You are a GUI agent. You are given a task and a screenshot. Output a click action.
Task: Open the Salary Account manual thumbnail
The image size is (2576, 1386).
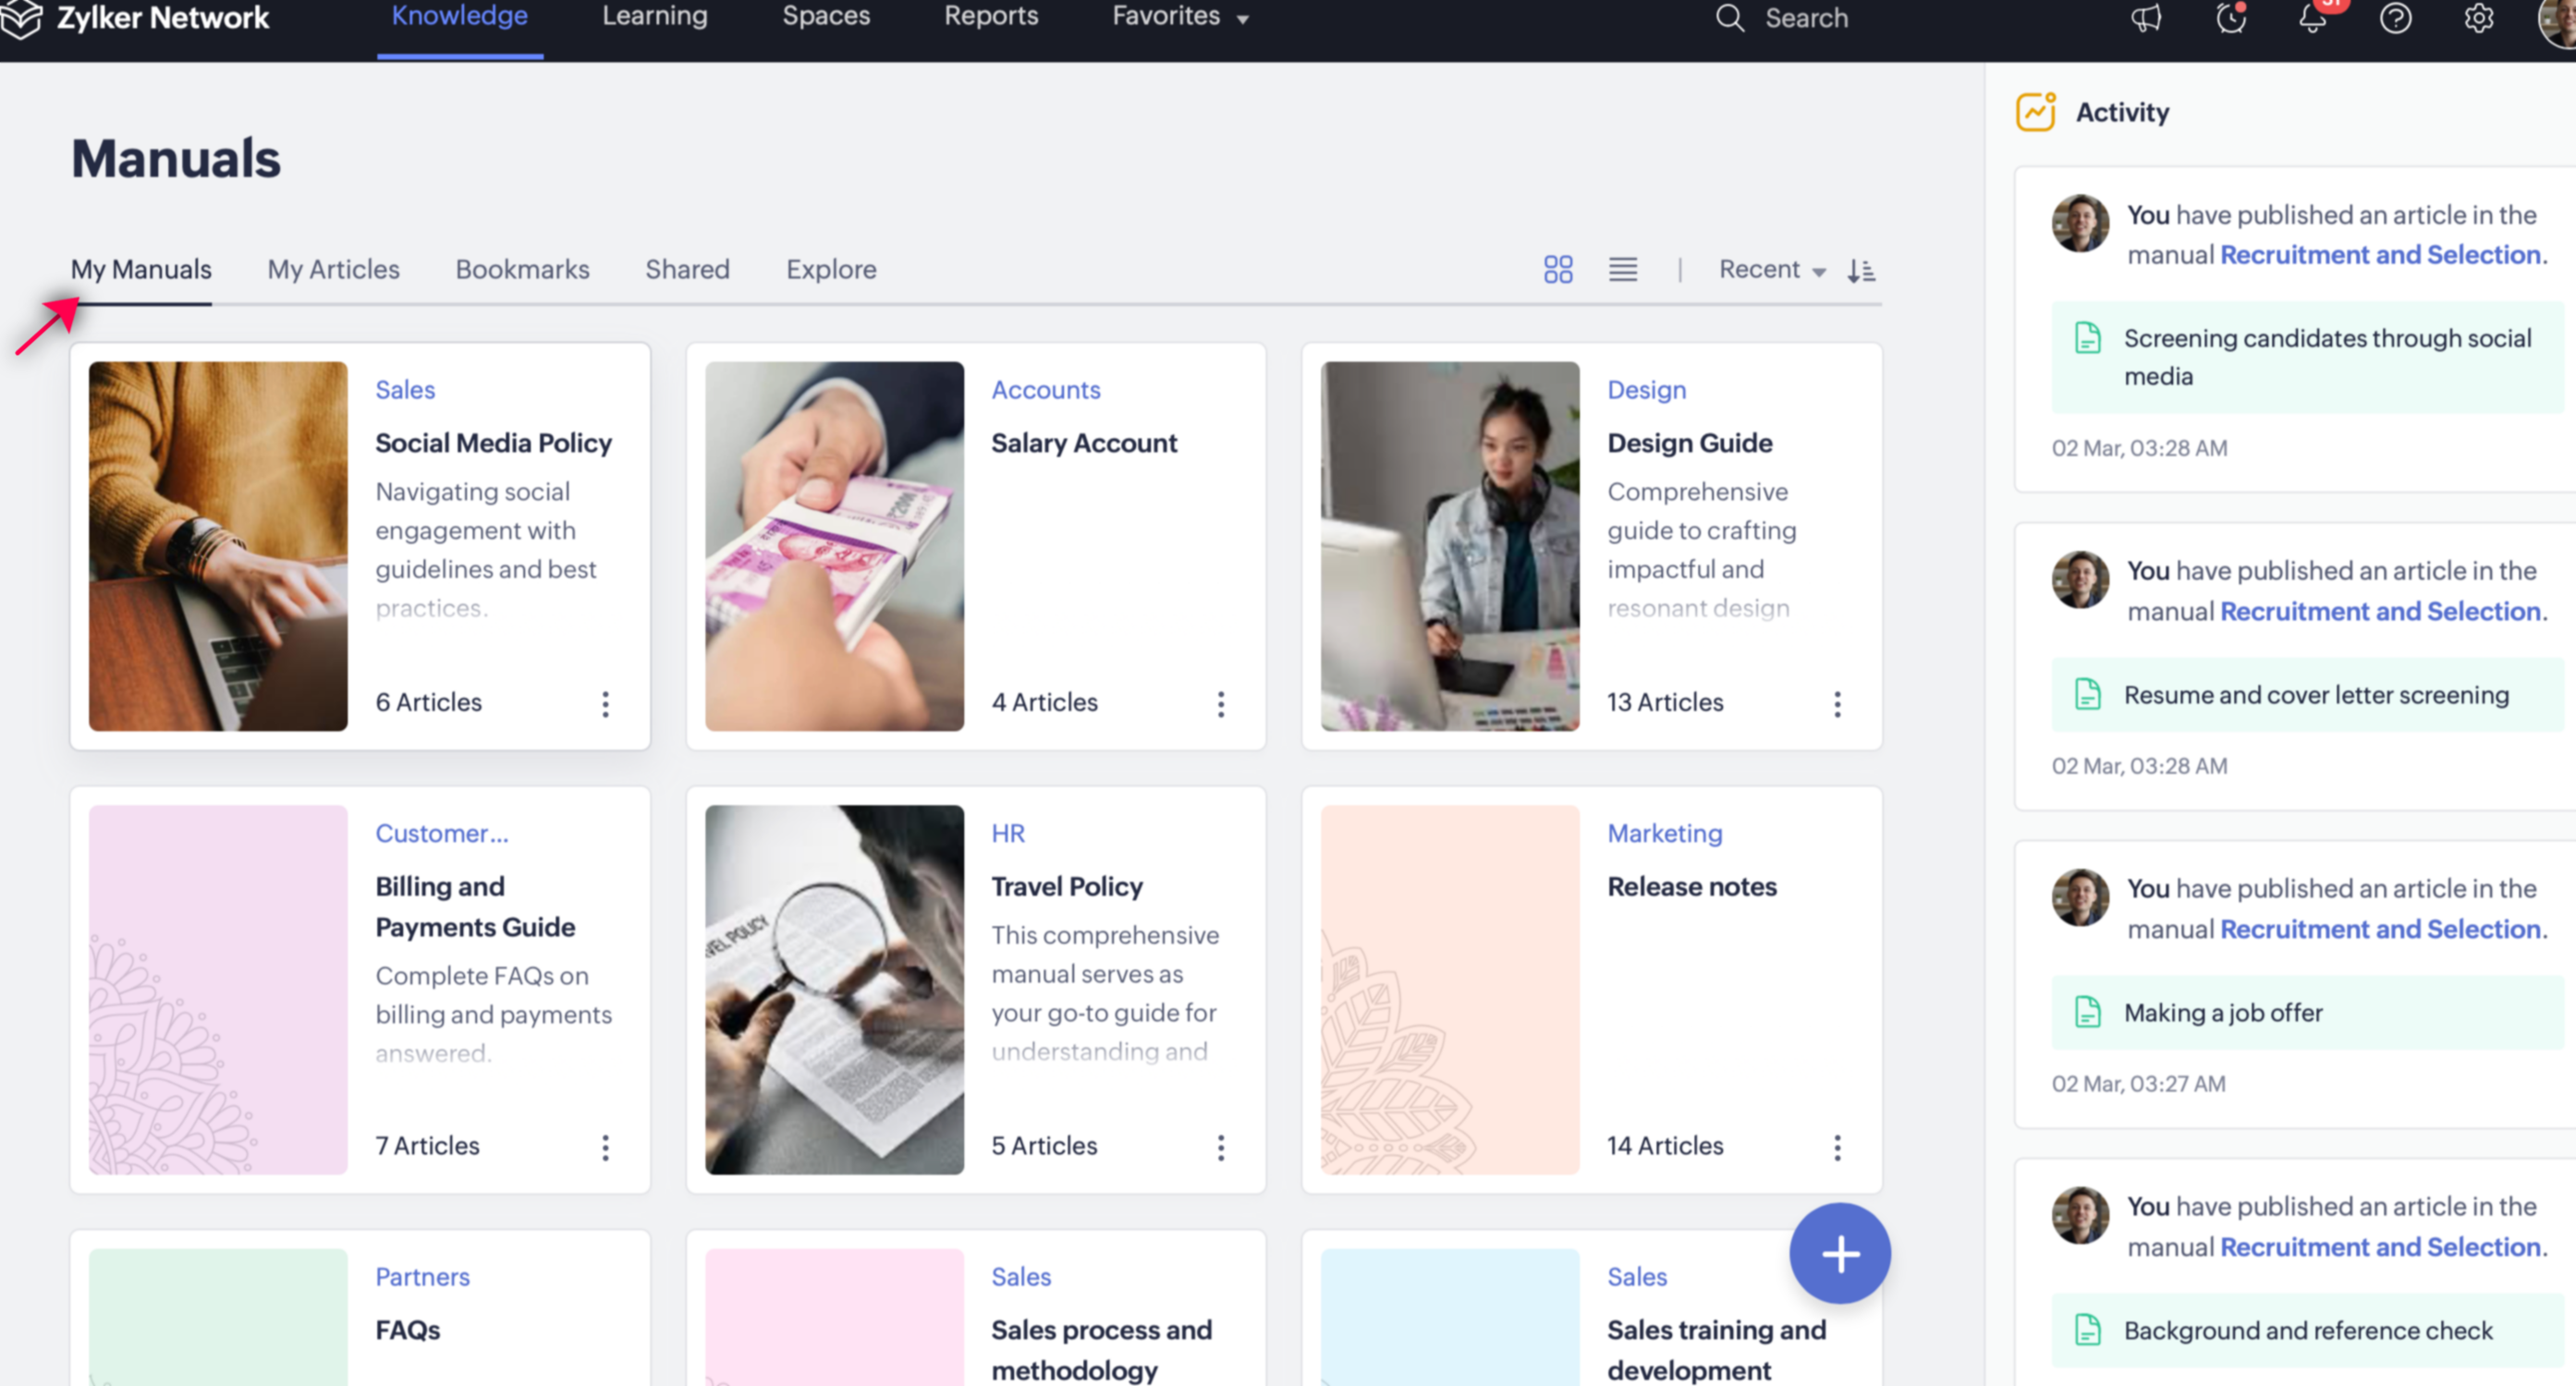pos(834,546)
